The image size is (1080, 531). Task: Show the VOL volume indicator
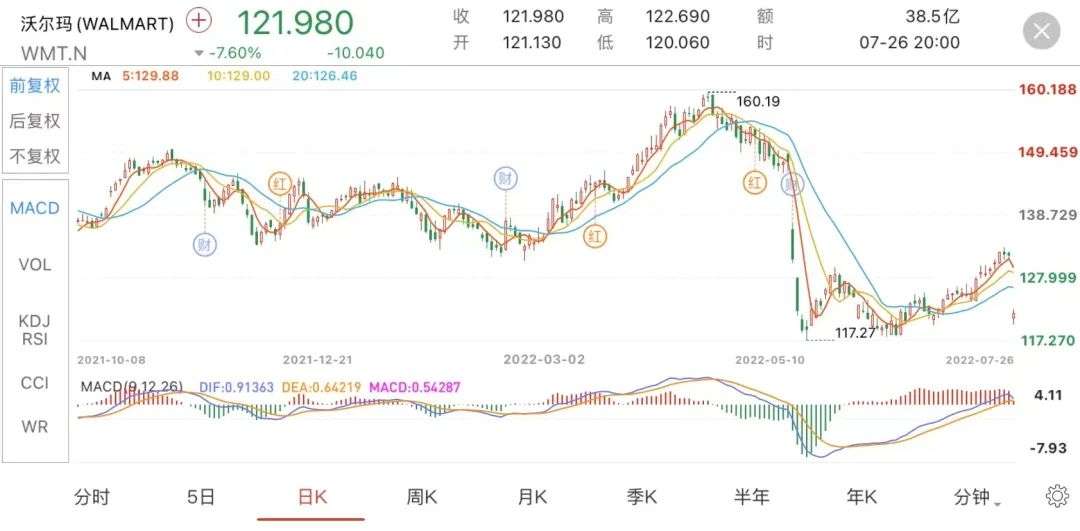point(35,265)
